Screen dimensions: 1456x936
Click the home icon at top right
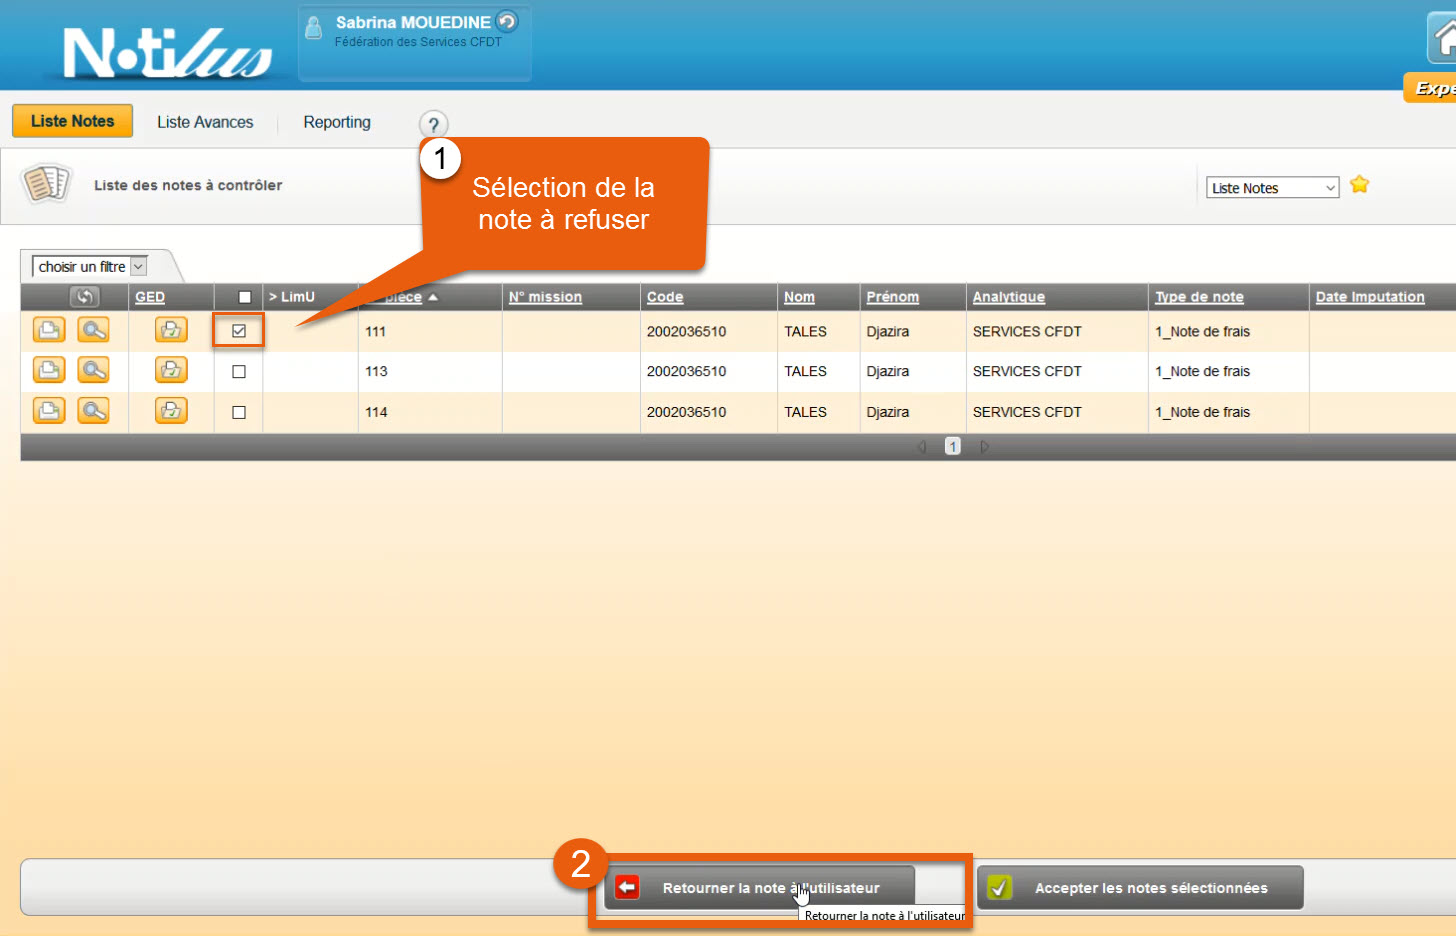point(1444,40)
